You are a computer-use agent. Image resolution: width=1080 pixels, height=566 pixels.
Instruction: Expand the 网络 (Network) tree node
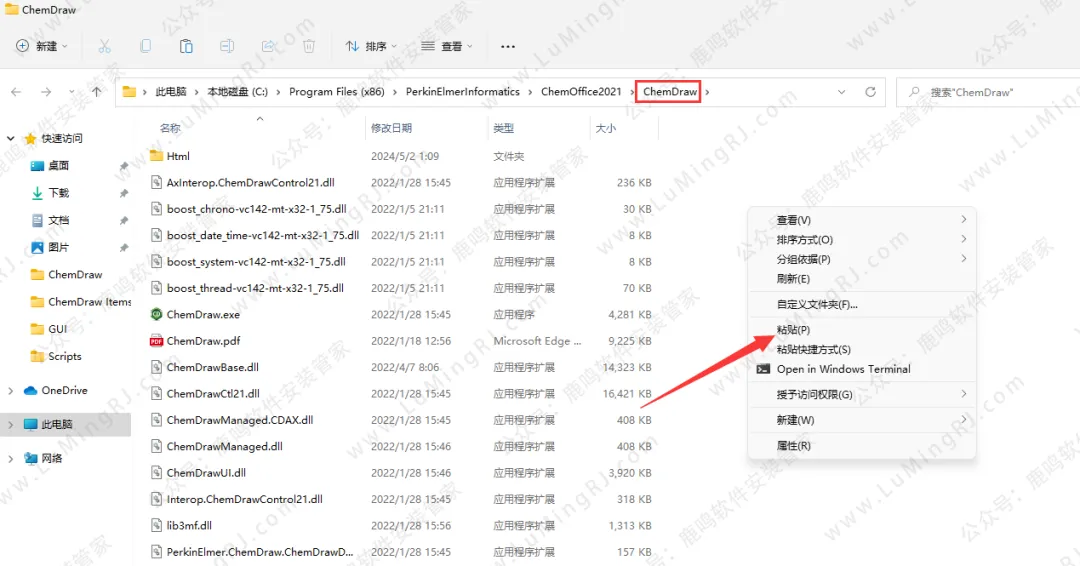(x=11, y=458)
